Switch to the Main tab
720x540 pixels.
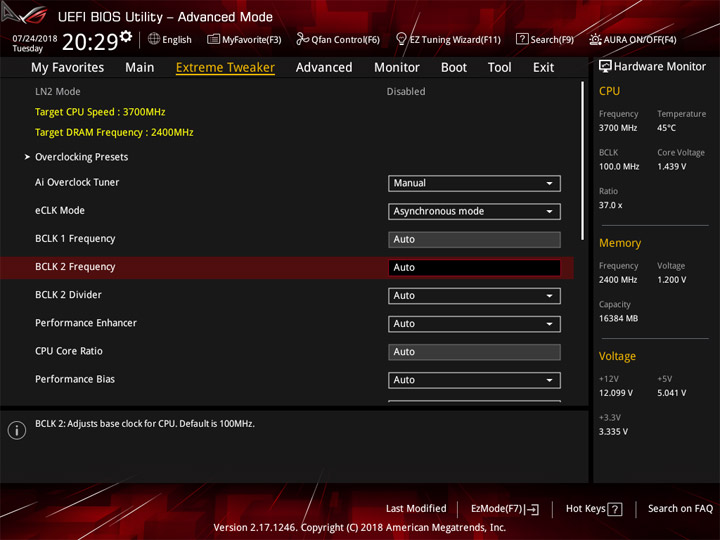[140, 68]
